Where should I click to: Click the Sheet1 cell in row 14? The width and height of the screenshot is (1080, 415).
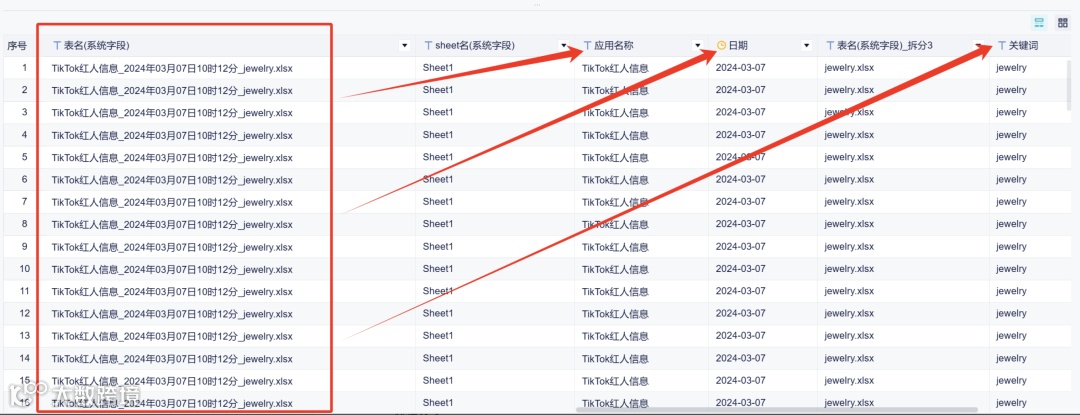click(437, 358)
